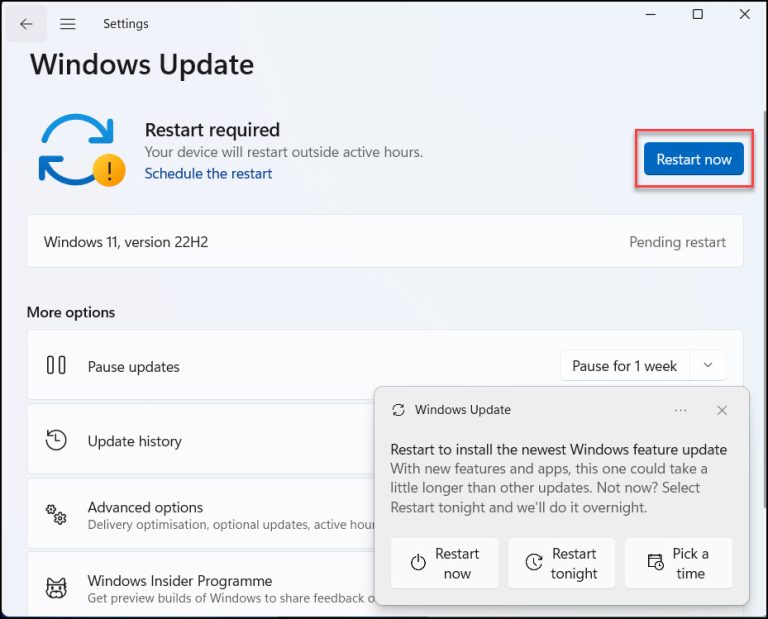
Task: Open the hamburger navigation menu
Action: 68,24
